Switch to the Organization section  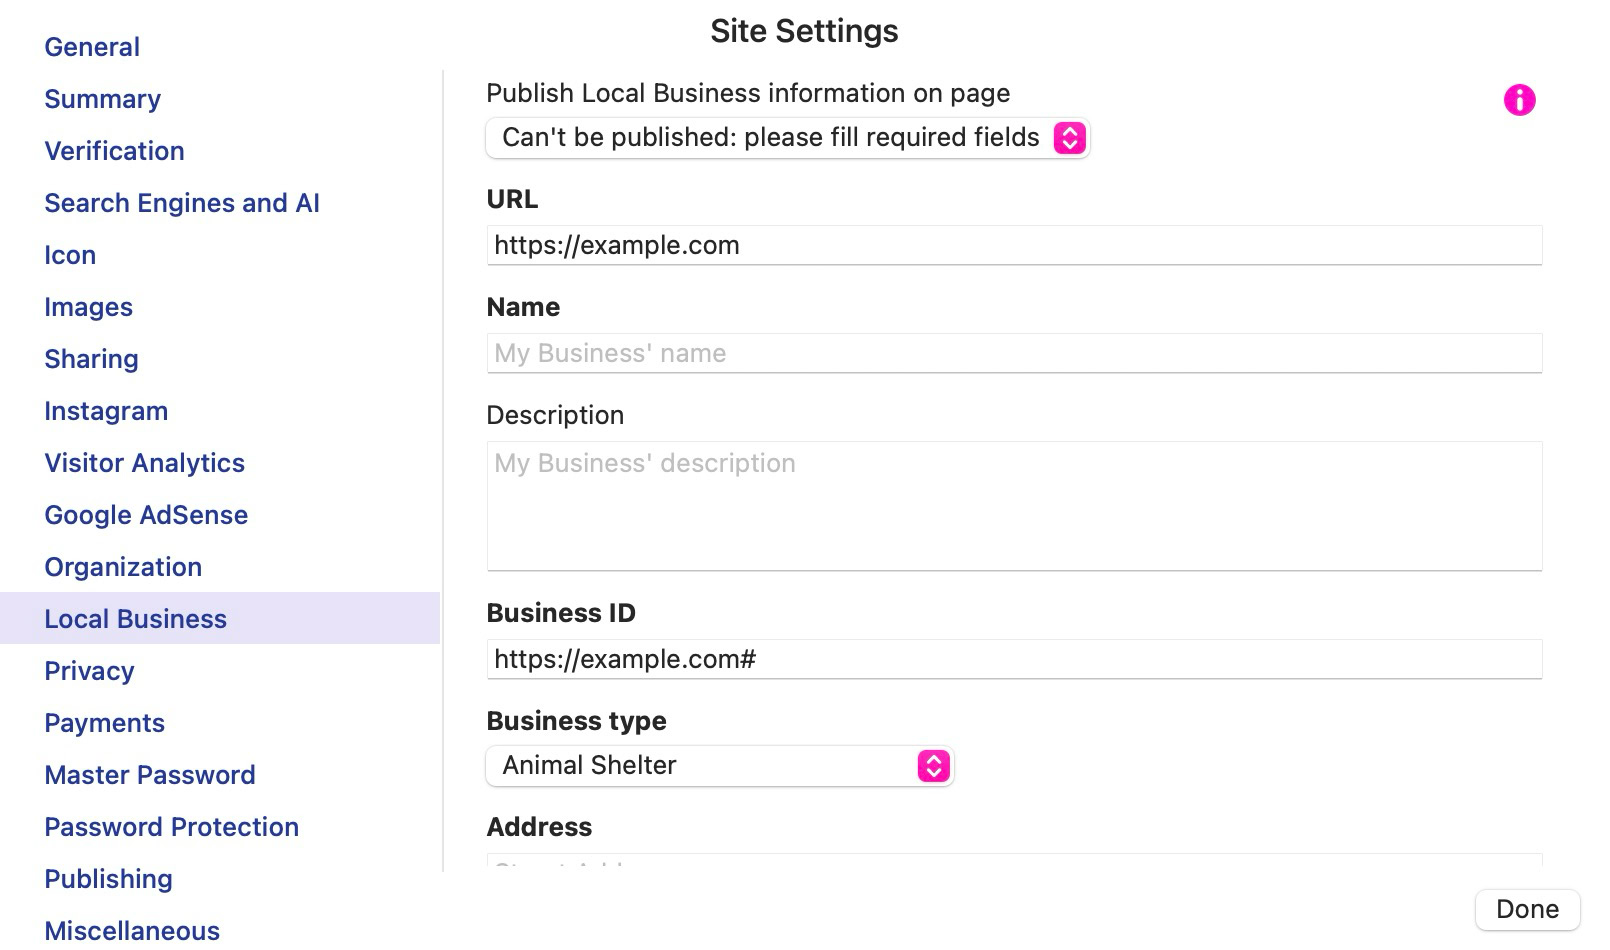123,567
